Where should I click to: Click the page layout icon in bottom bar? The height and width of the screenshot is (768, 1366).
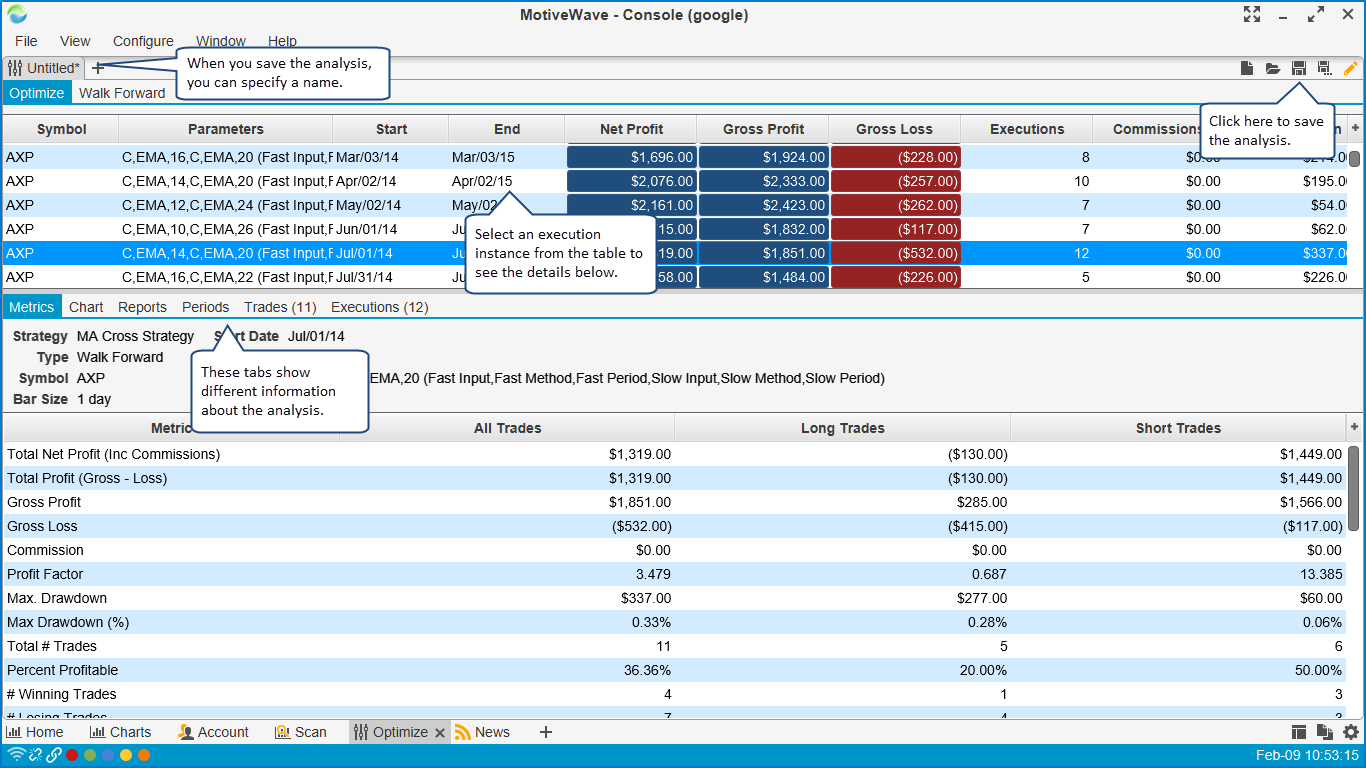click(1299, 732)
